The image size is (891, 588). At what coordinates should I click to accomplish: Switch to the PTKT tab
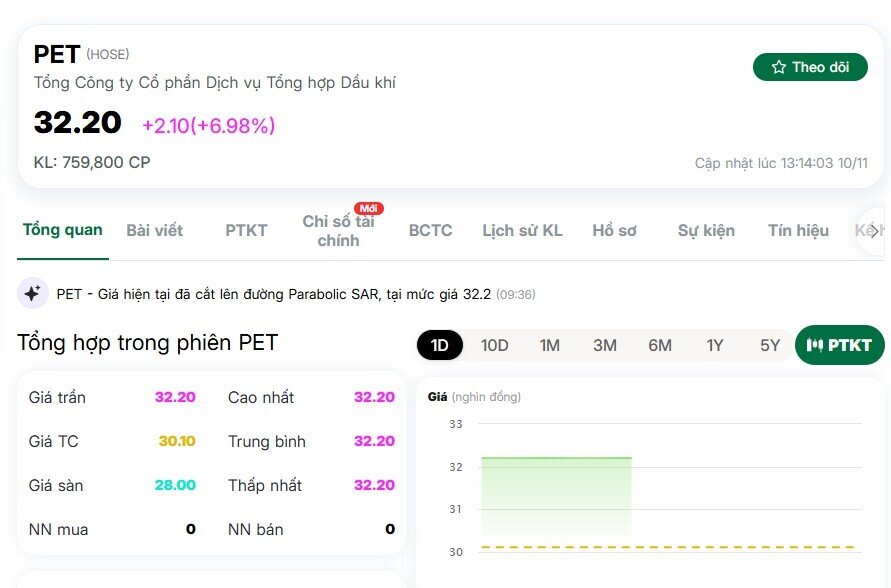point(246,230)
